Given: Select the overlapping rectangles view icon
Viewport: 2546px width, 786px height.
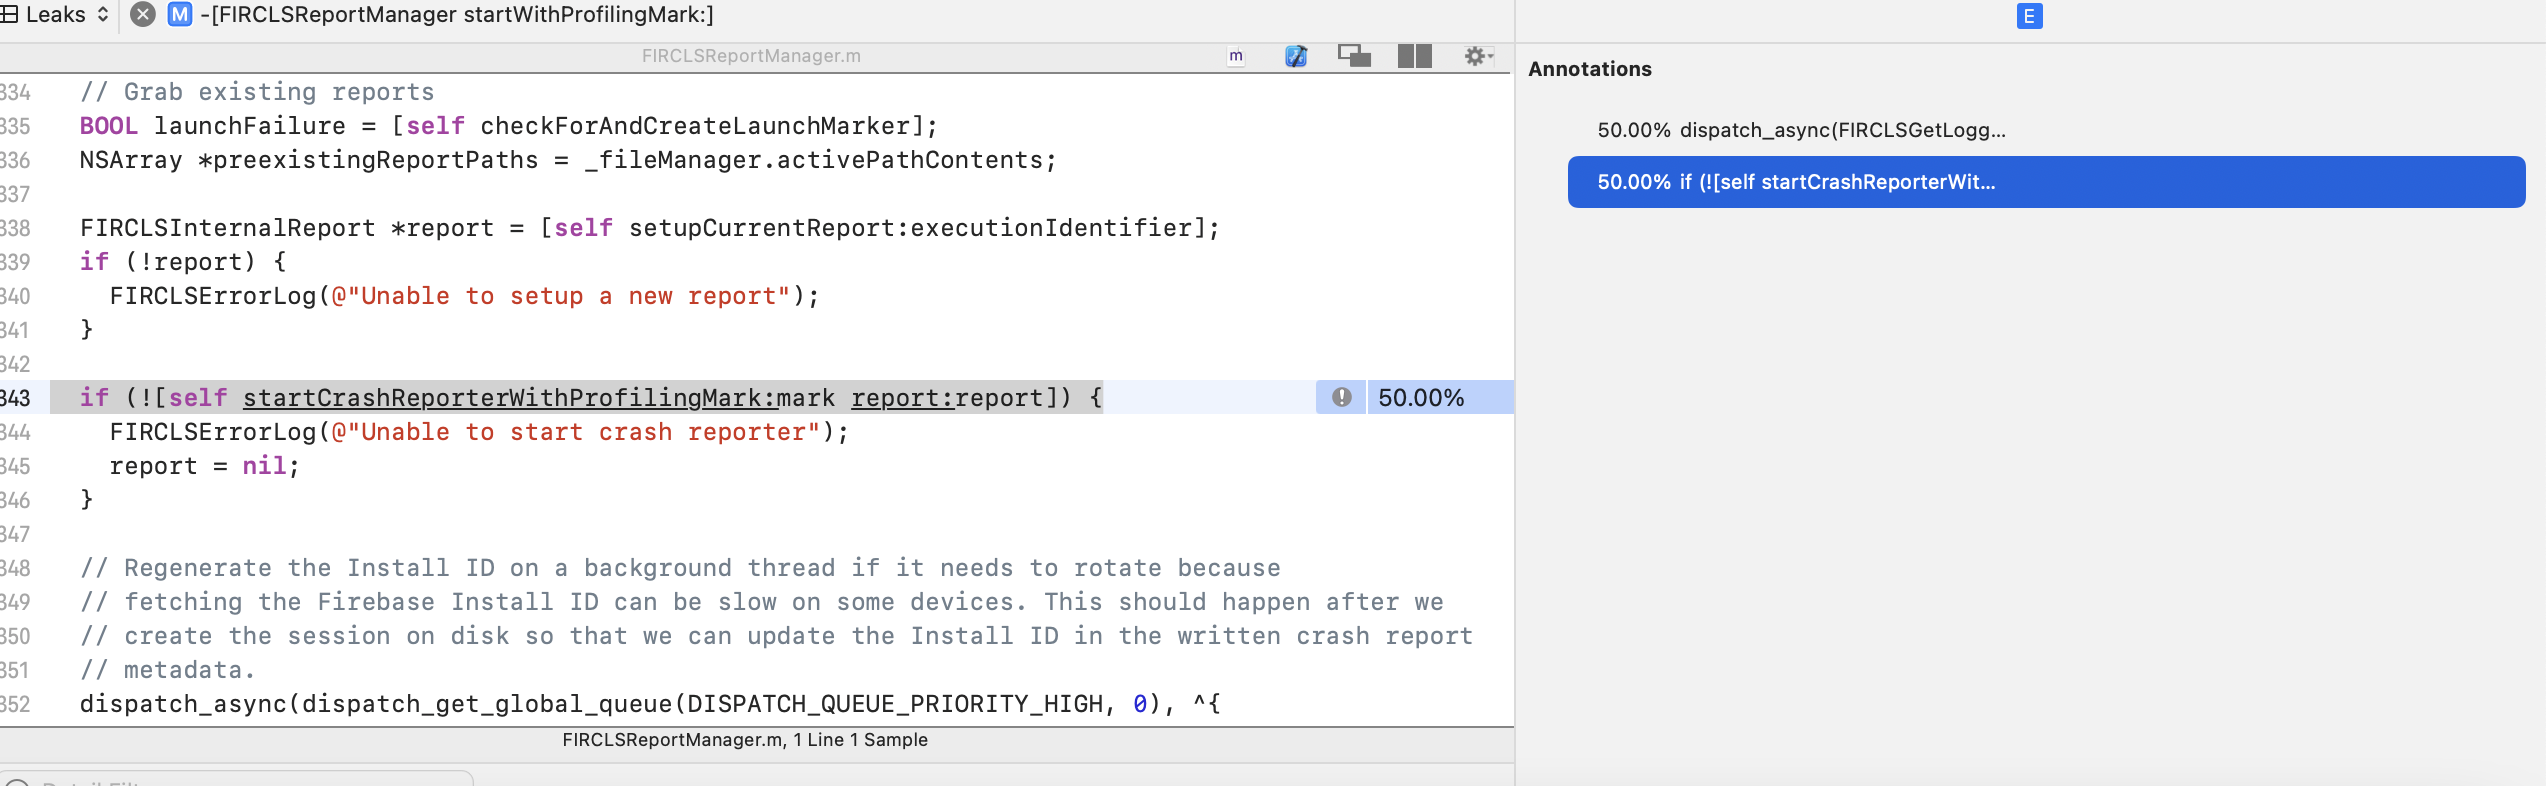Looking at the screenshot, I should coord(1356,57).
